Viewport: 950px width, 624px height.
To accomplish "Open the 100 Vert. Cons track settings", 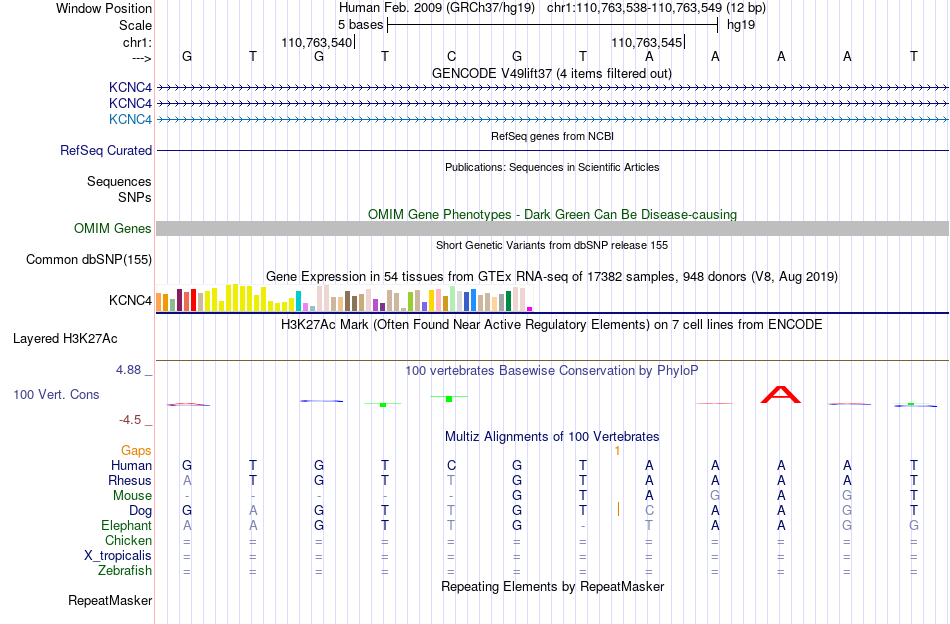I will 56,394.
